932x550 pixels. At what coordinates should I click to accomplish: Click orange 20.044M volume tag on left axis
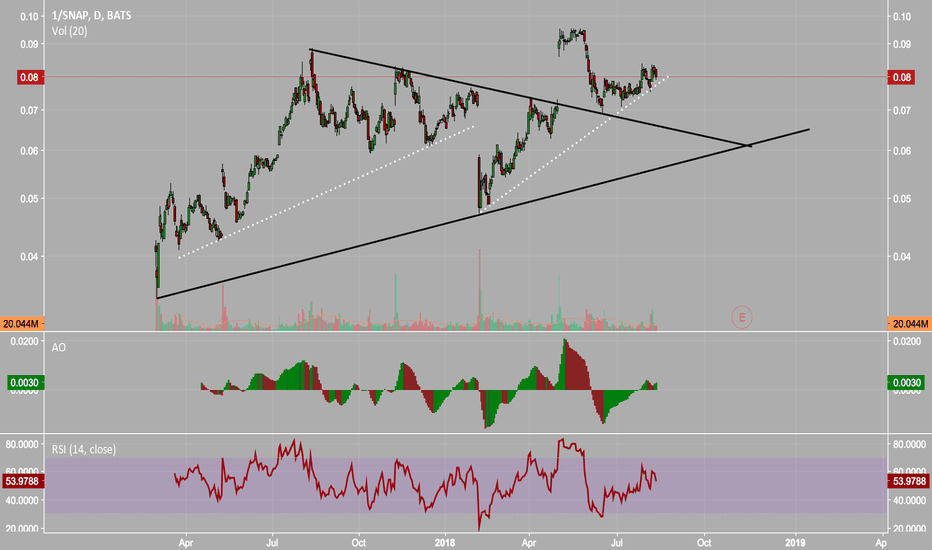click(x=22, y=324)
